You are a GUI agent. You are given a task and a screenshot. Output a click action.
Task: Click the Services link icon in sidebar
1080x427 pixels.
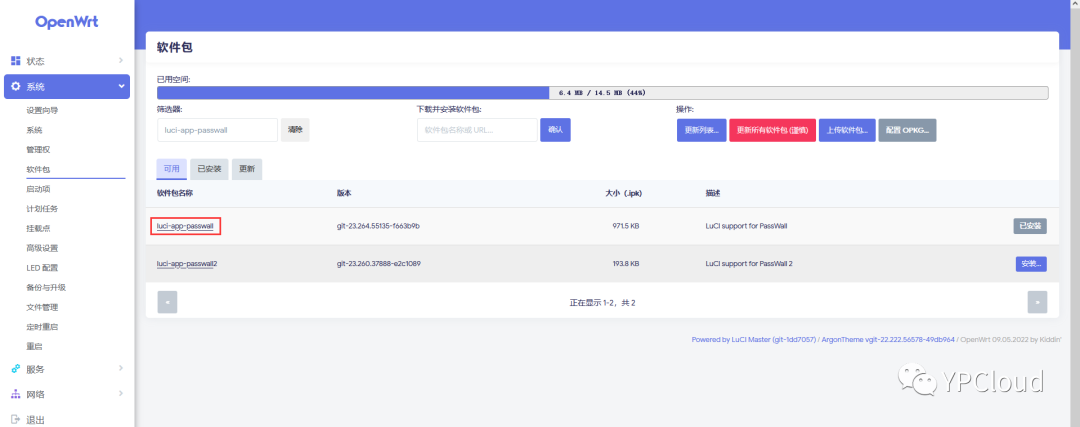coord(16,369)
